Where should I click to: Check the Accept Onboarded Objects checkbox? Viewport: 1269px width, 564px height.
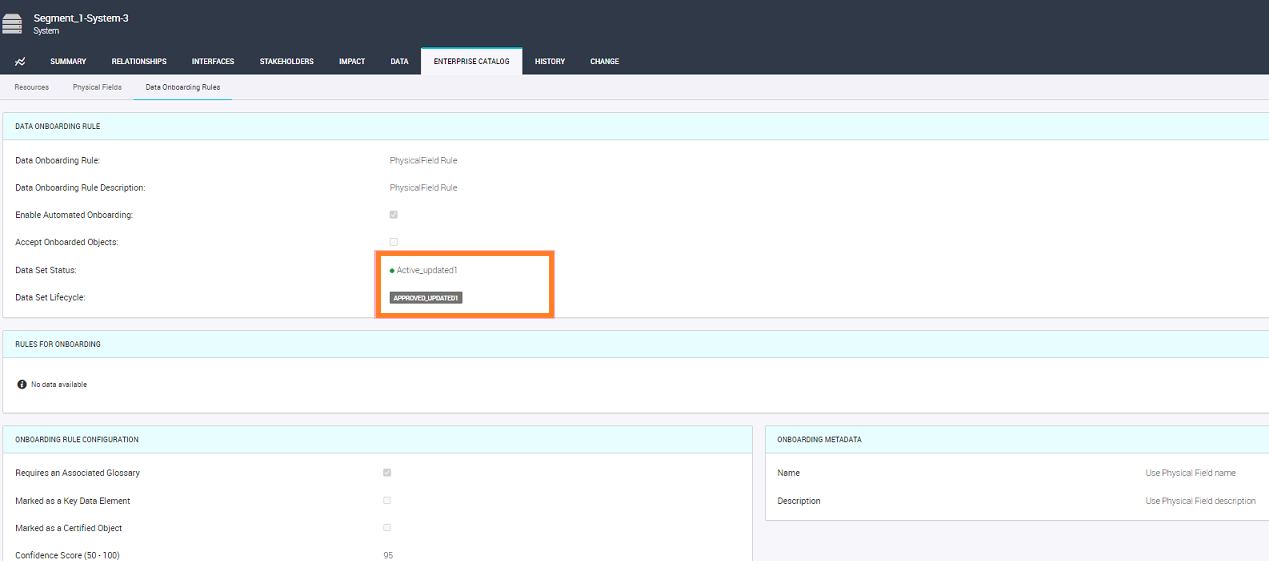tap(394, 242)
